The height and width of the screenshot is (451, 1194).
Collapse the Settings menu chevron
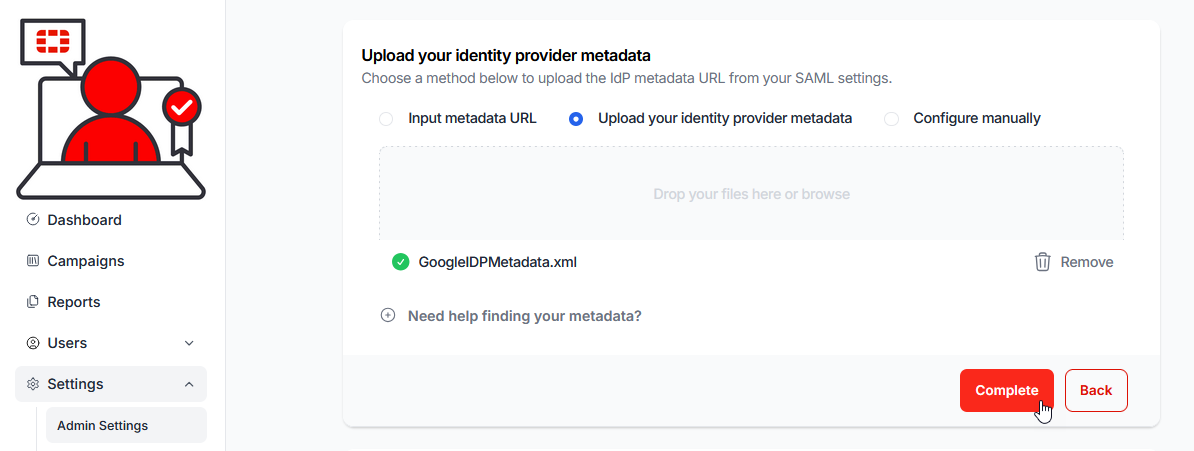click(189, 384)
